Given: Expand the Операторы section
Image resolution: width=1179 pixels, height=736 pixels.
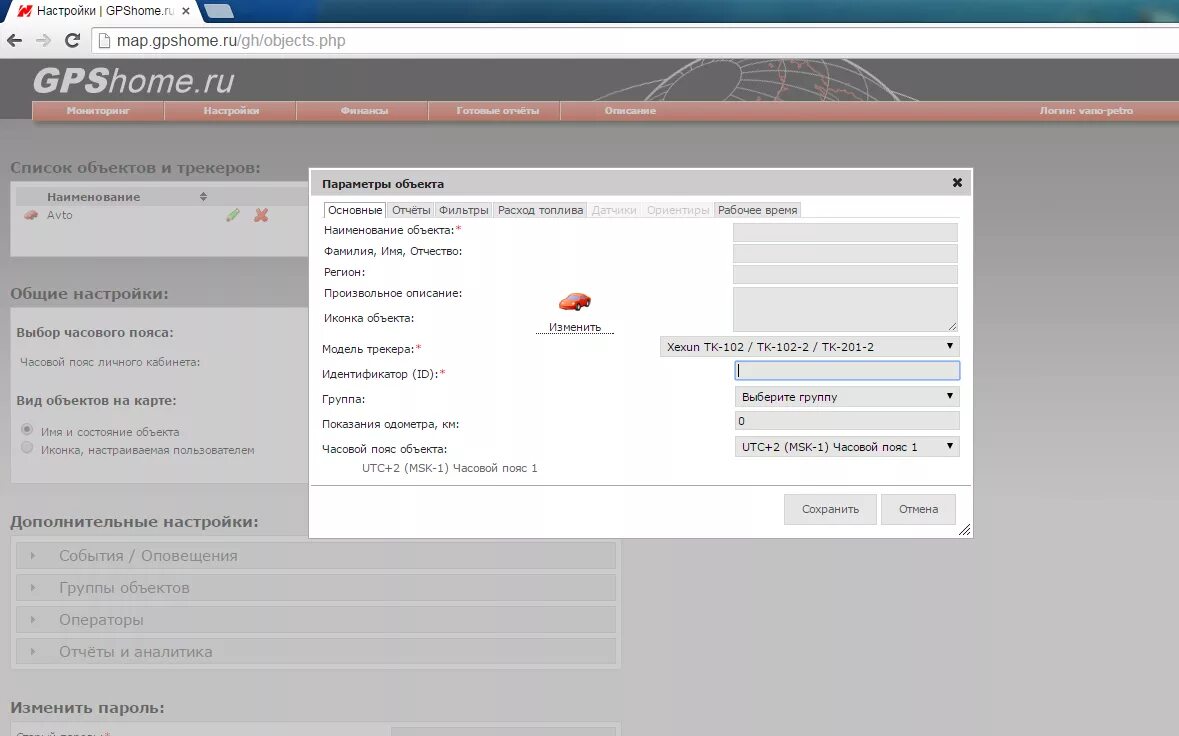Looking at the screenshot, I should (316, 619).
